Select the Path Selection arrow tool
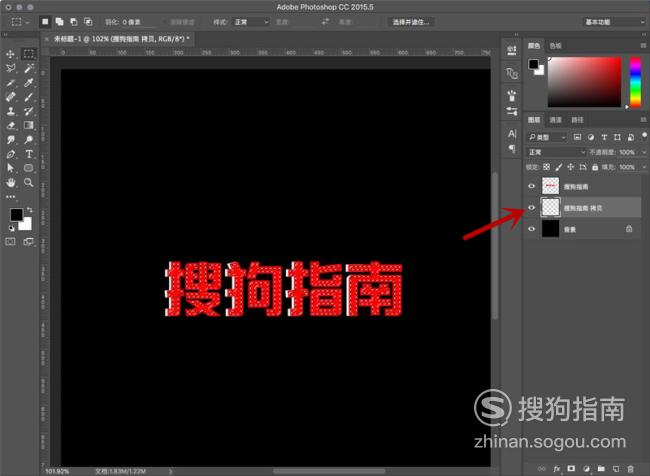This screenshot has width=650, height=476. [10, 168]
